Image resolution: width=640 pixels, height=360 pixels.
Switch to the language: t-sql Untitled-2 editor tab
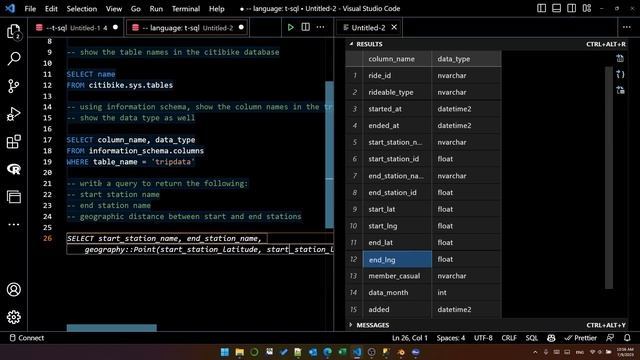pos(187,28)
